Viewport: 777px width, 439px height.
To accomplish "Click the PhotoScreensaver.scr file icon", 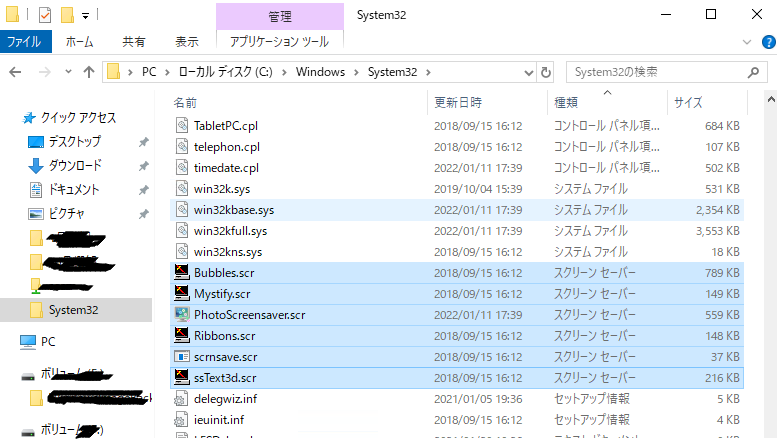I will click(182, 314).
